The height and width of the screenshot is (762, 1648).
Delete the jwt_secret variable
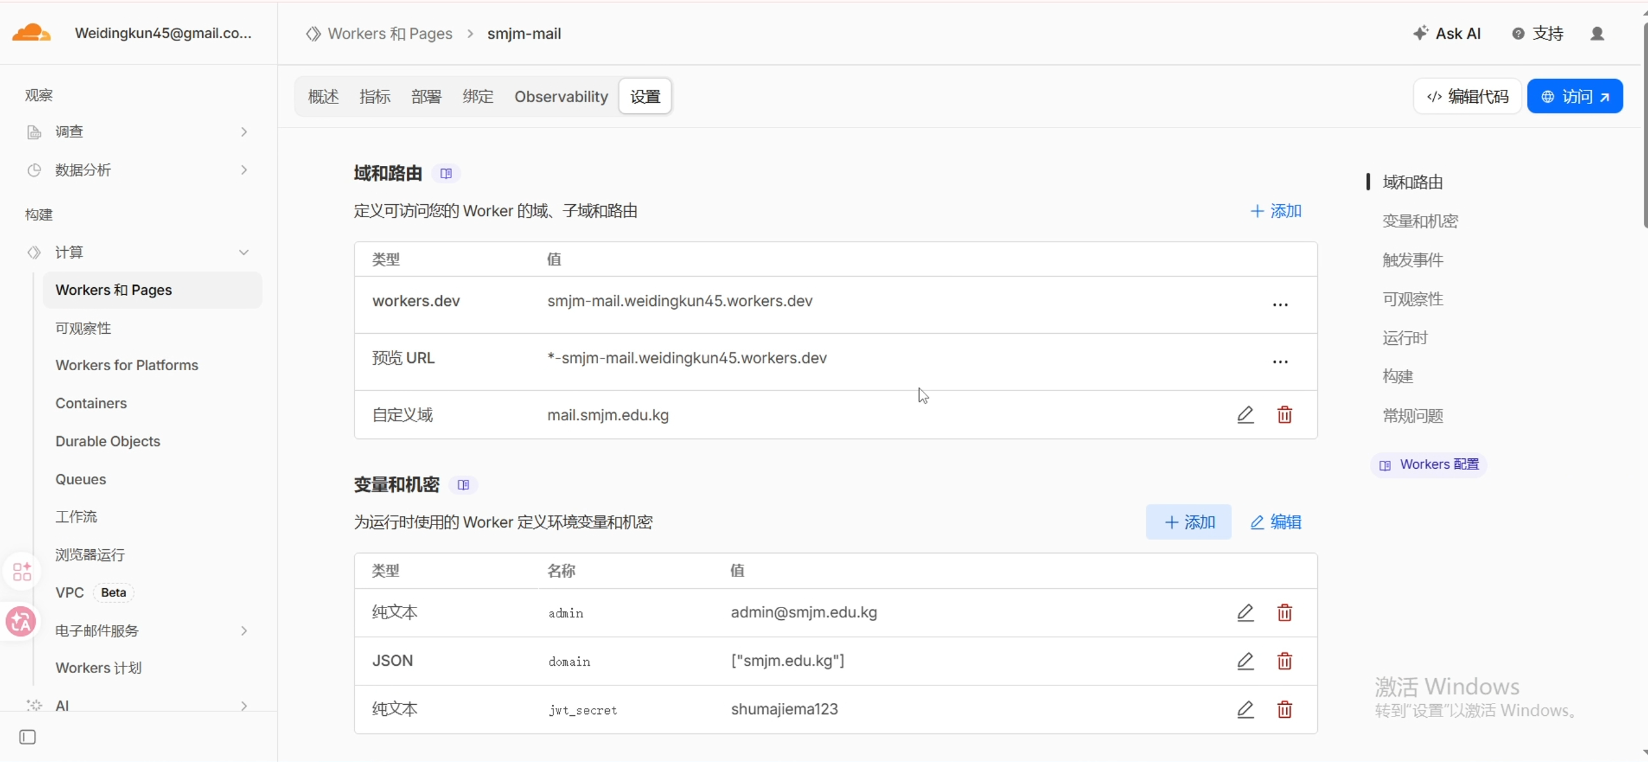point(1285,710)
